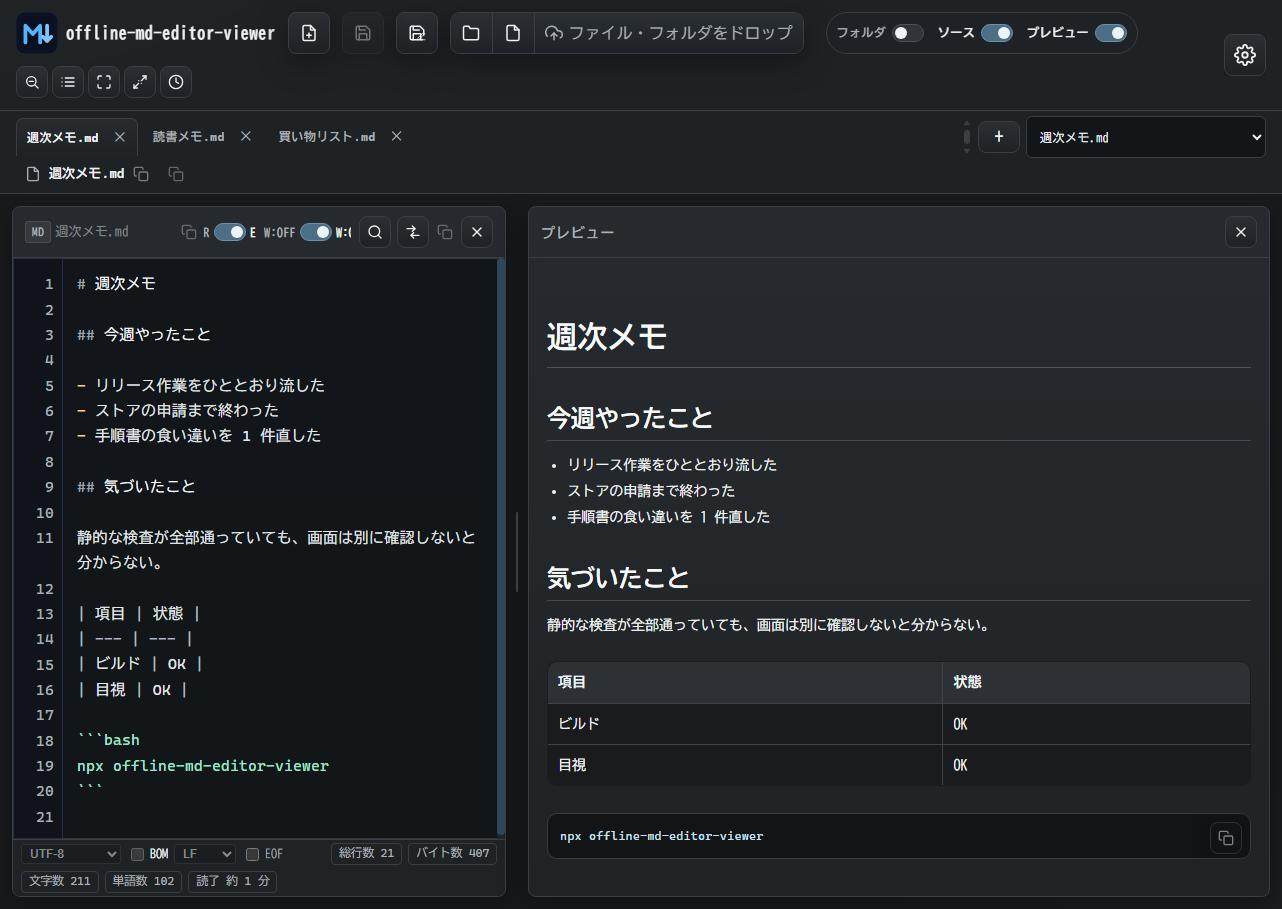Toggle the フォルダ switch
1282x909 pixels.
point(908,33)
